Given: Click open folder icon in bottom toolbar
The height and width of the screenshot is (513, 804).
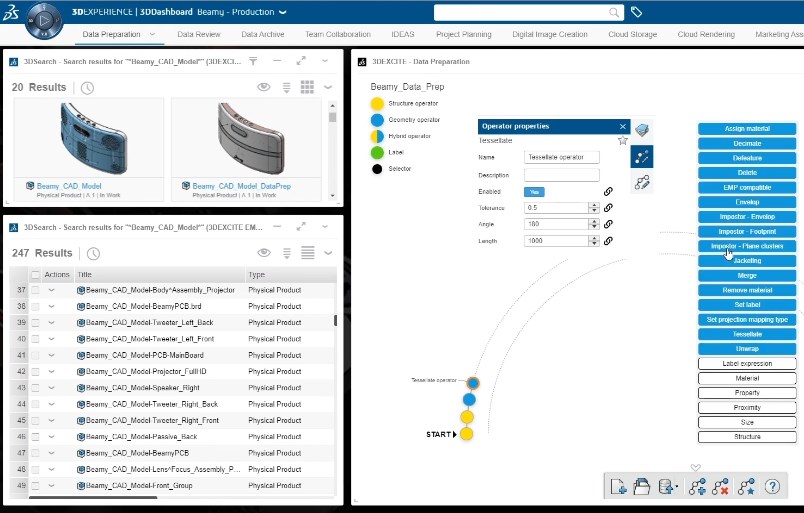Looking at the screenshot, I should click(x=641, y=486).
